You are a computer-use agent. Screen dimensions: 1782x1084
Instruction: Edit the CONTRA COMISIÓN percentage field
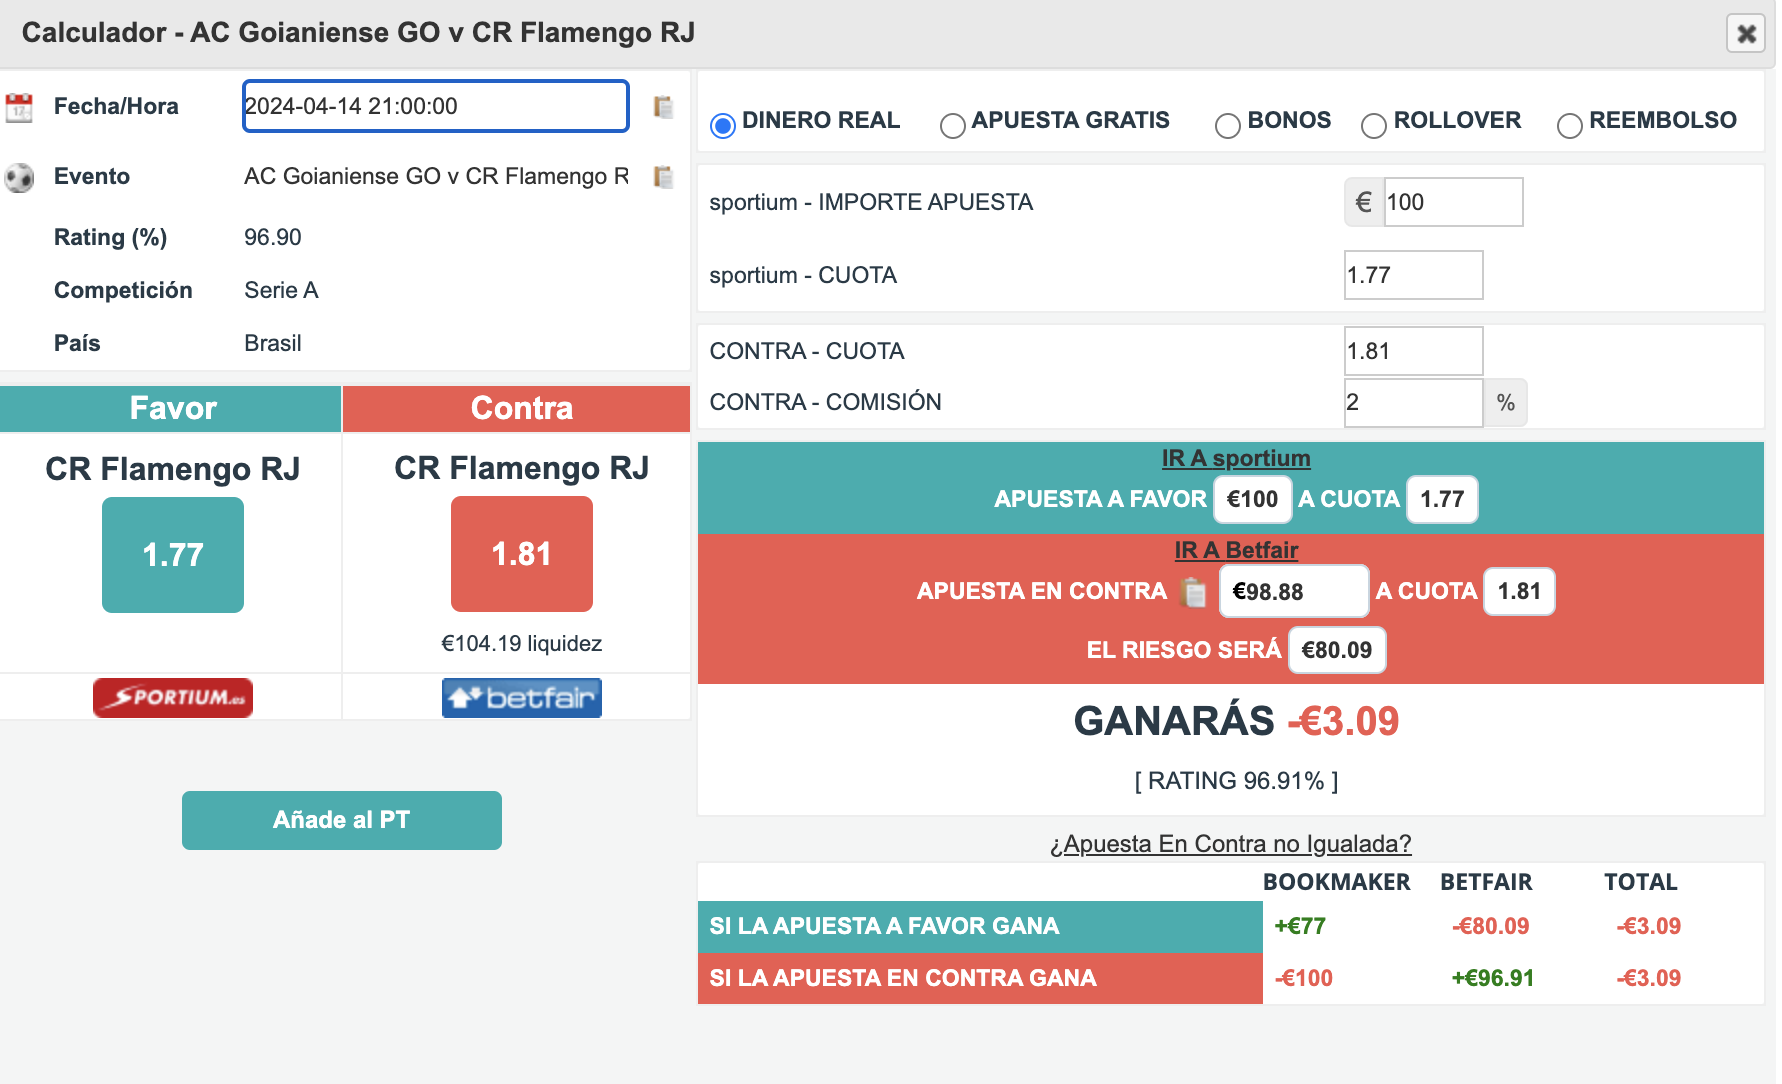pyautogui.click(x=1413, y=402)
